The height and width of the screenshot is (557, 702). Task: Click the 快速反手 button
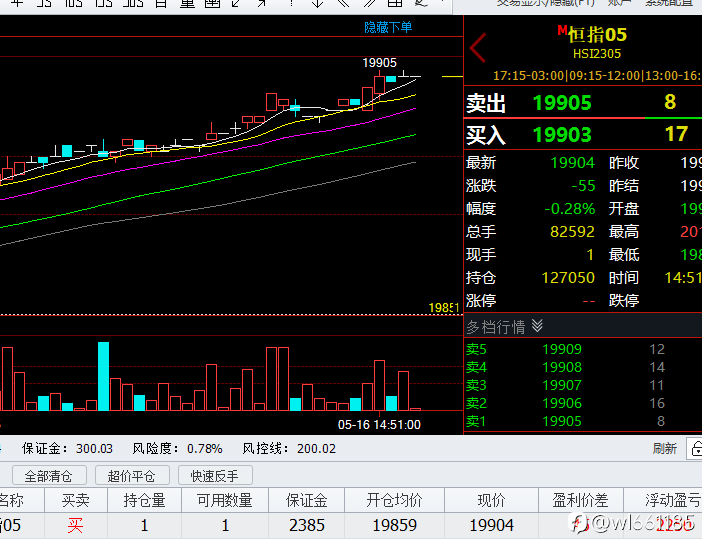[215, 475]
